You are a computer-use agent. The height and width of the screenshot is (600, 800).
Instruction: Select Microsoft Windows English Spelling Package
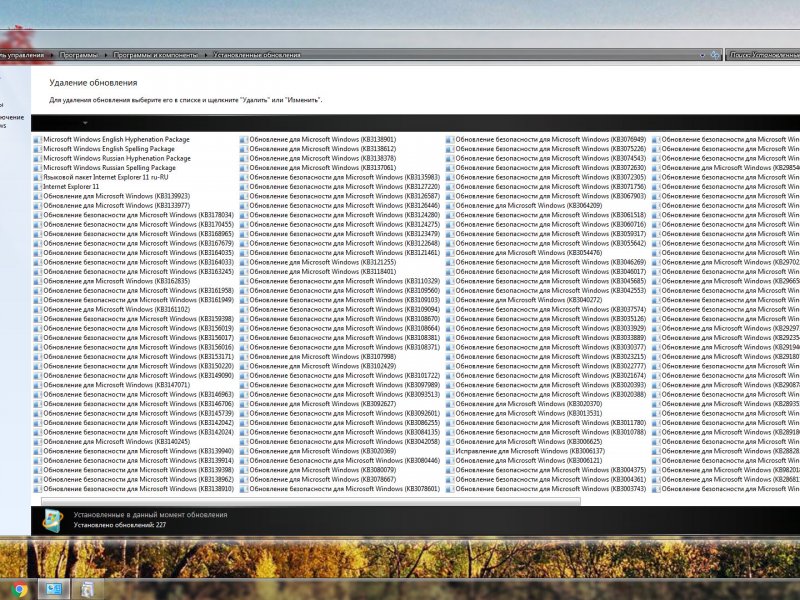point(109,149)
